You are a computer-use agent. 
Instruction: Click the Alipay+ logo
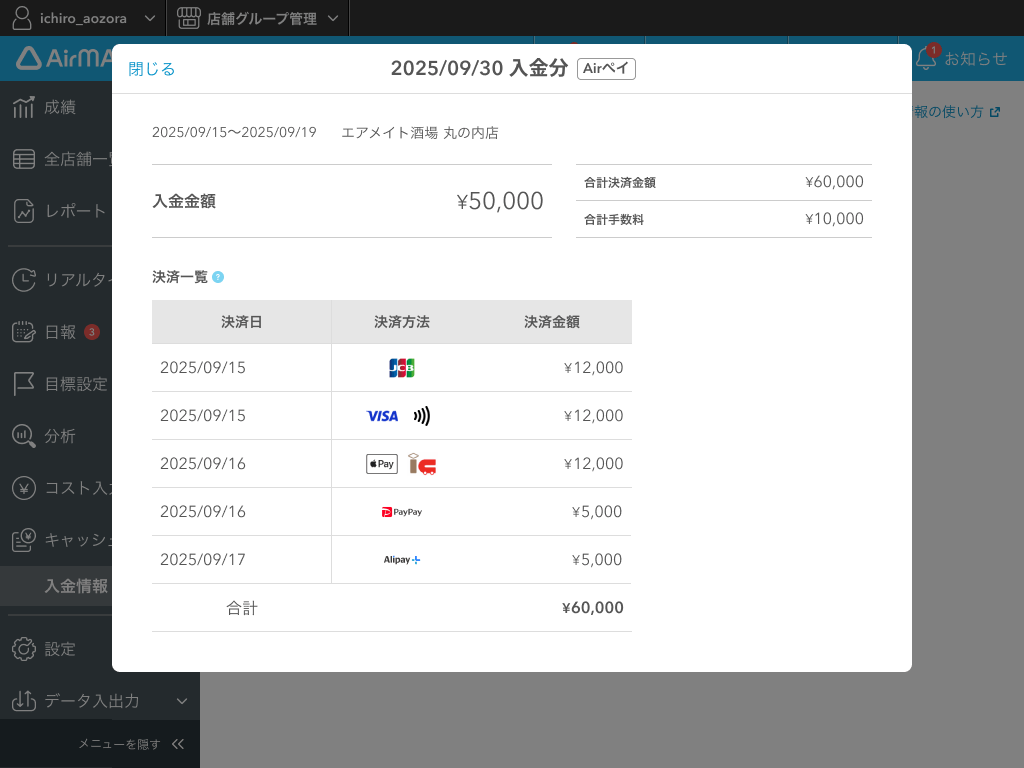point(402,560)
